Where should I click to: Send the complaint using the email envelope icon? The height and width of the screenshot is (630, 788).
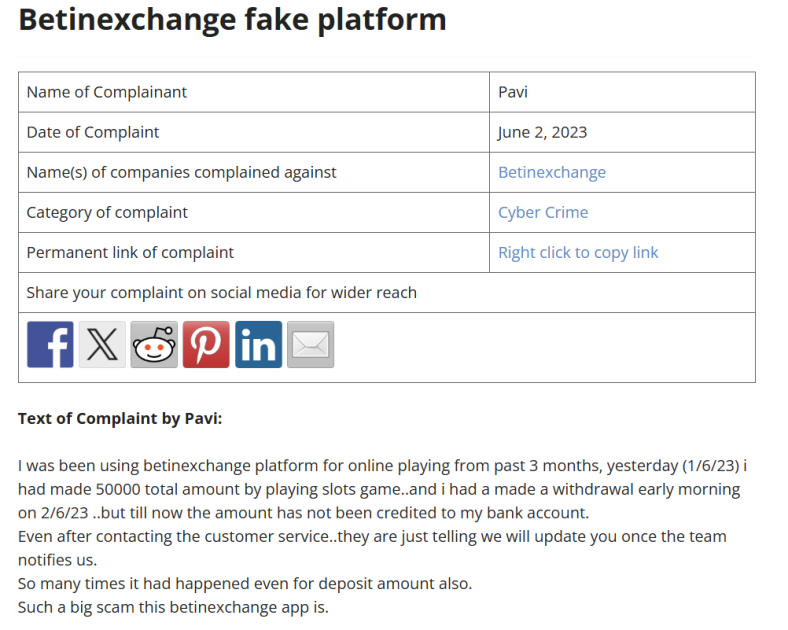pos(310,345)
